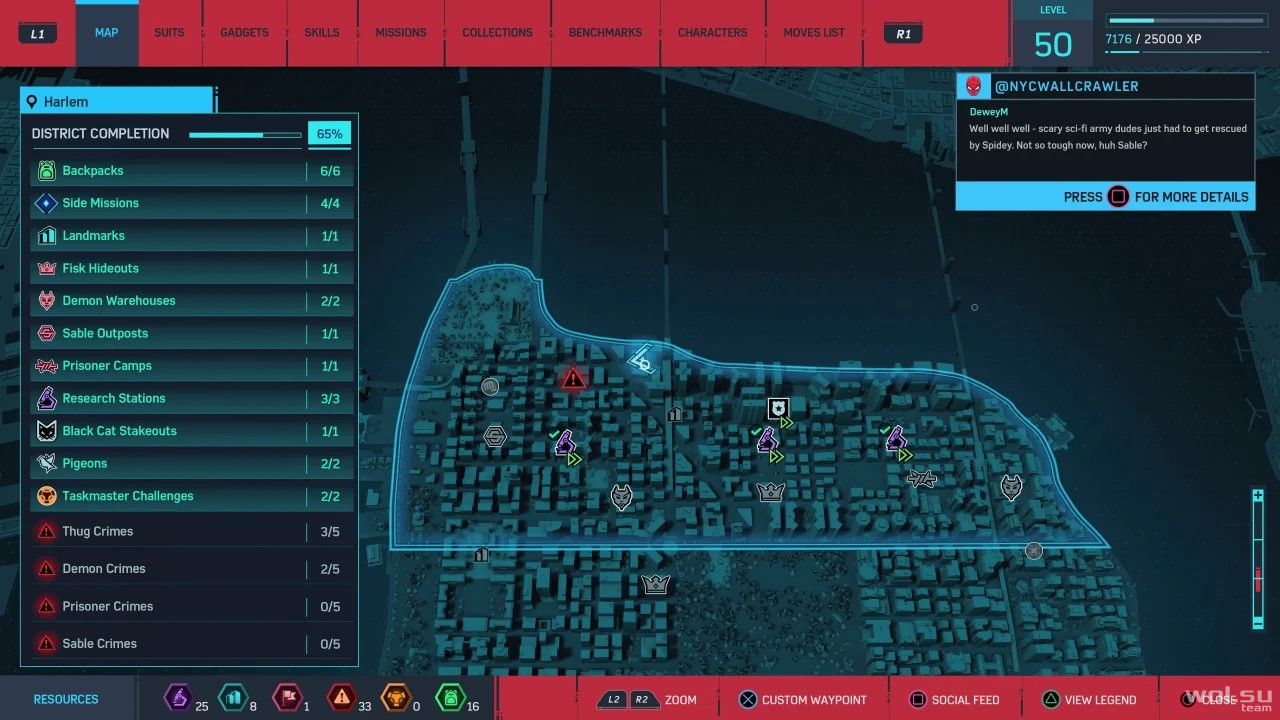Click the purple research token resource icon

tap(177, 697)
